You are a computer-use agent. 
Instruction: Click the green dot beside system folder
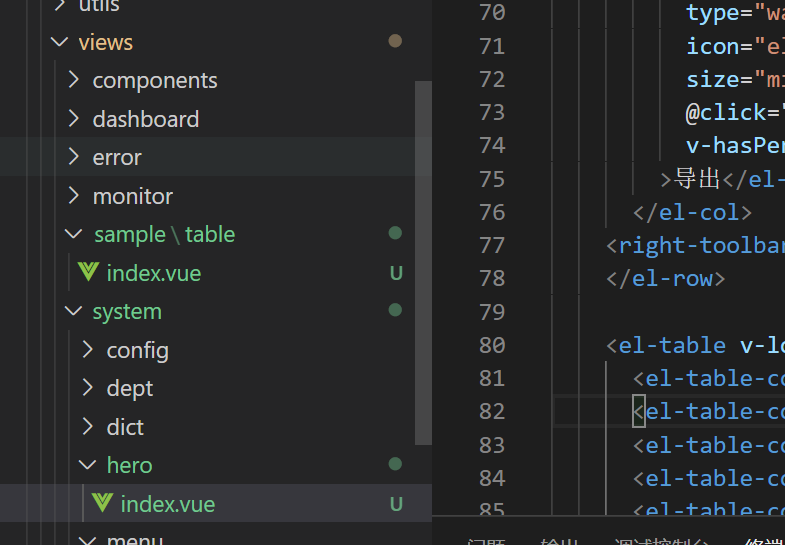point(395,310)
